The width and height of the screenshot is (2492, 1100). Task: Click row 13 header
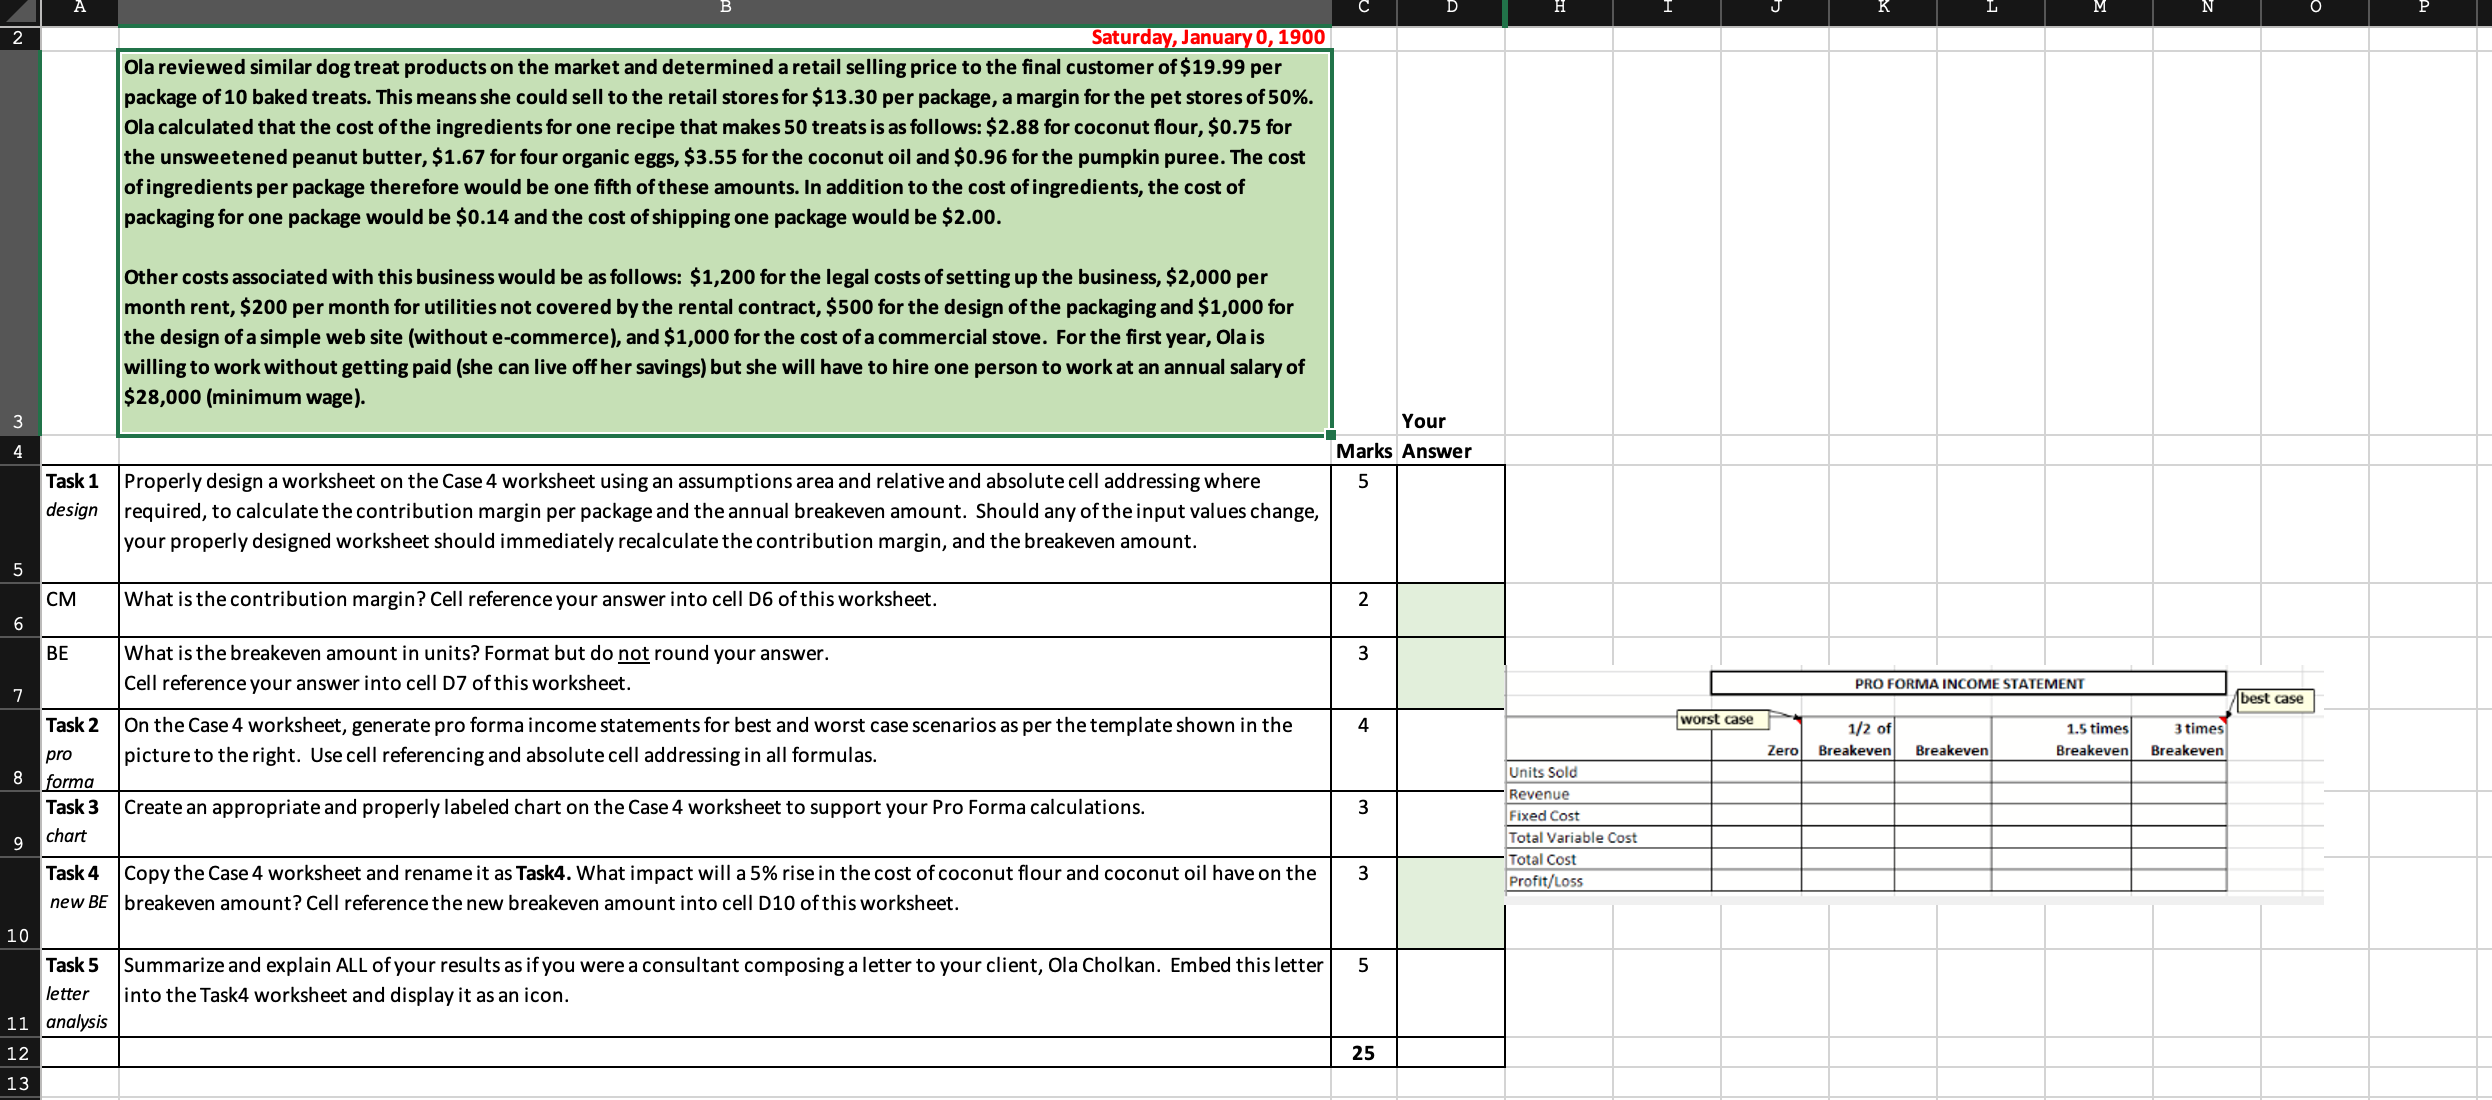tap(19, 1083)
